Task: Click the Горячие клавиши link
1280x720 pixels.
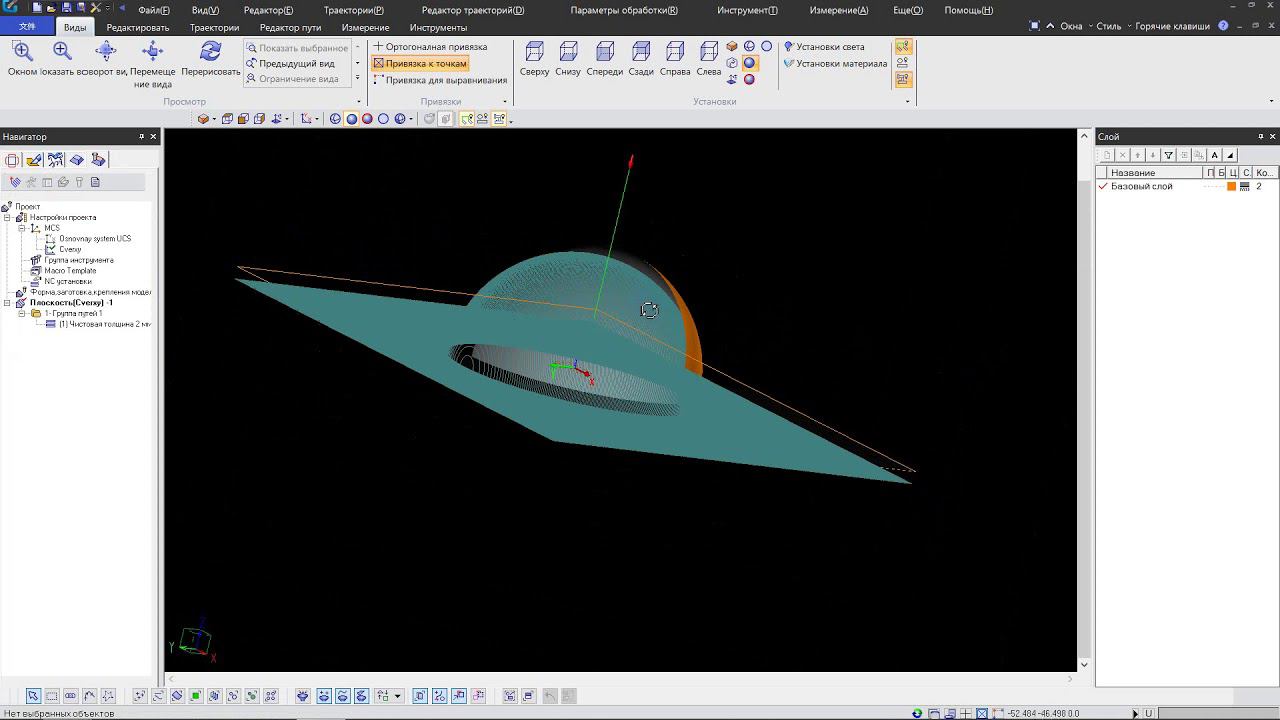Action: tap(1171, 27)
